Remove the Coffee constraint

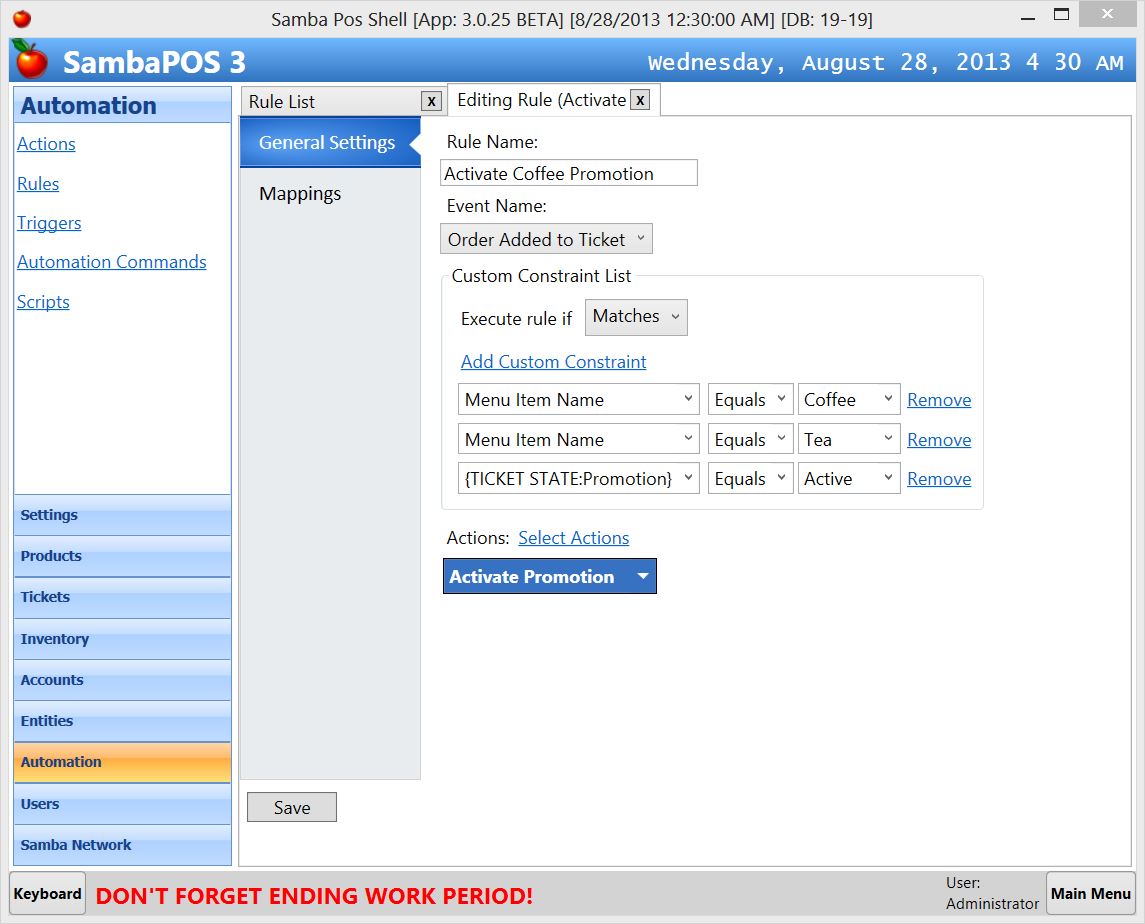[x=939, y=400]
